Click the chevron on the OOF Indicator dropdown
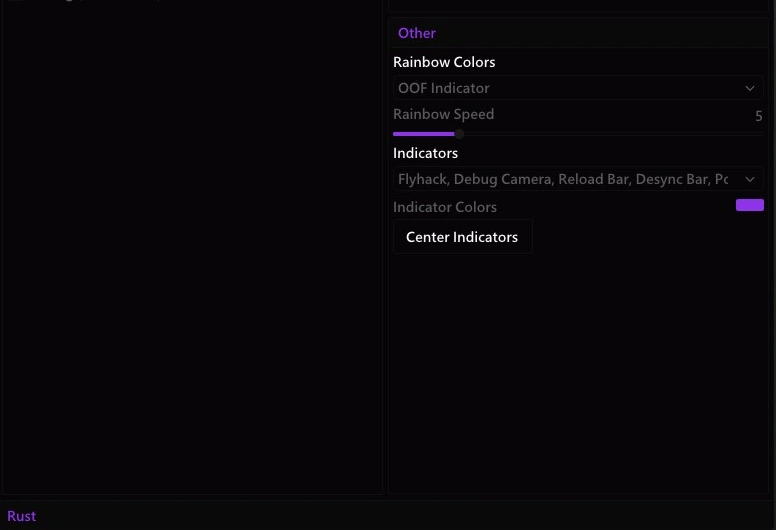The height and width of the screenshot is (530, 776). [750, 88]
